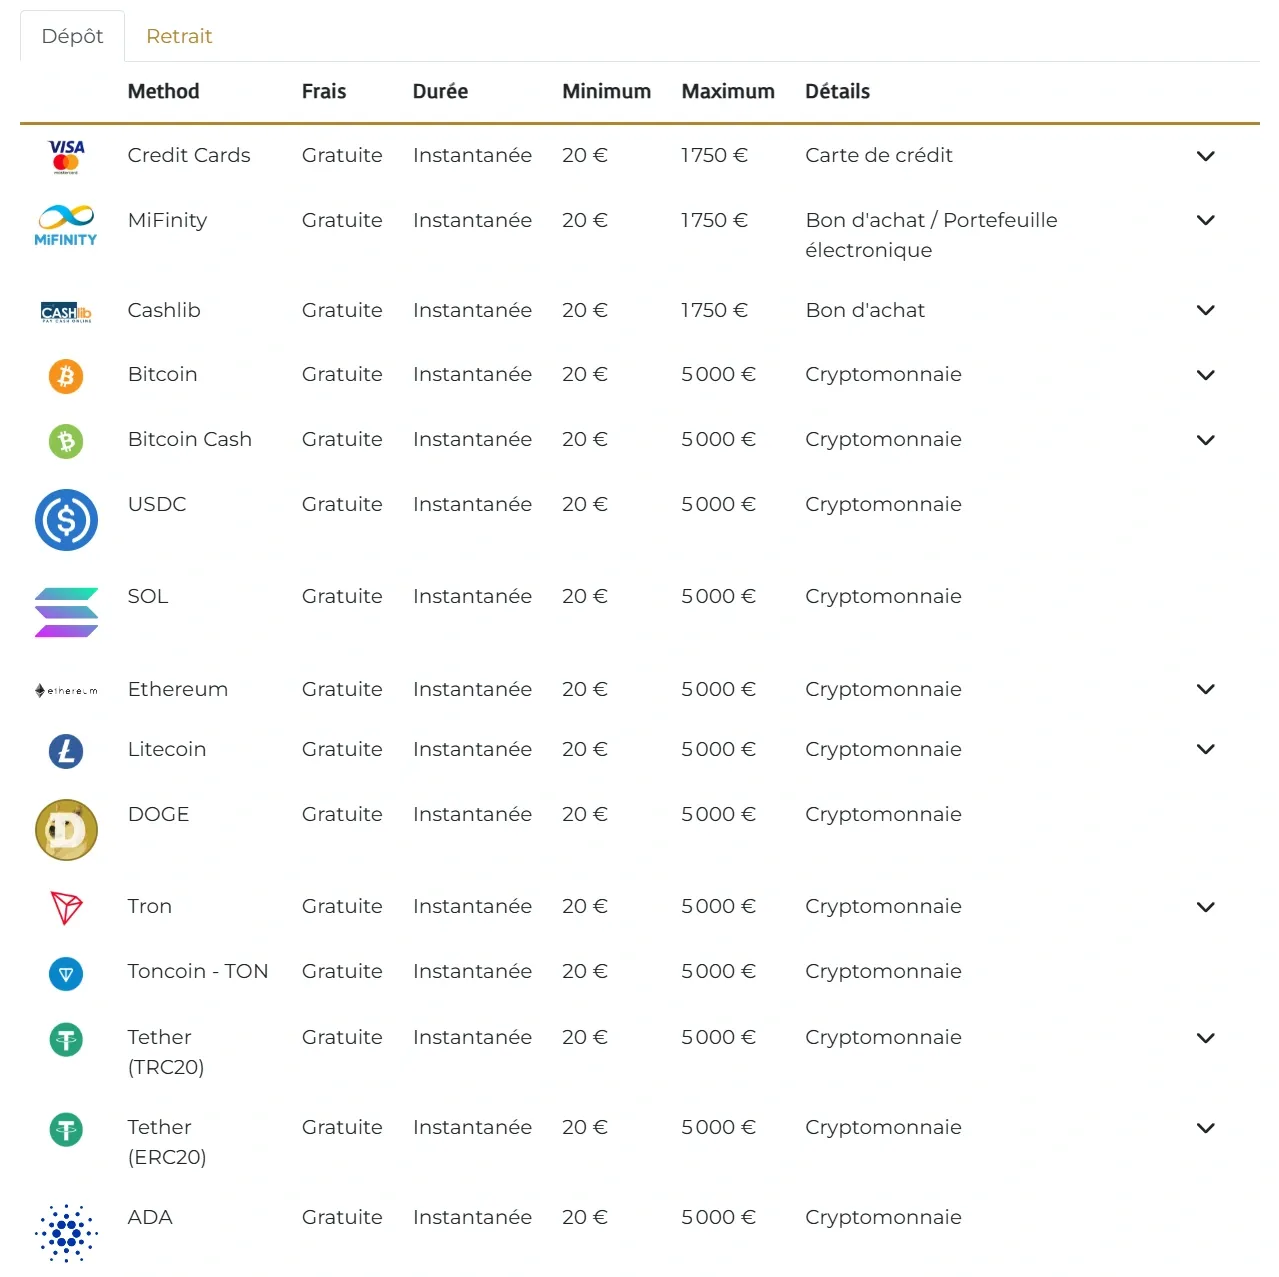1279x1277 pixels.
Task: Expand the Bitcoin row details chevron
Action: (x=1205, y=375)
